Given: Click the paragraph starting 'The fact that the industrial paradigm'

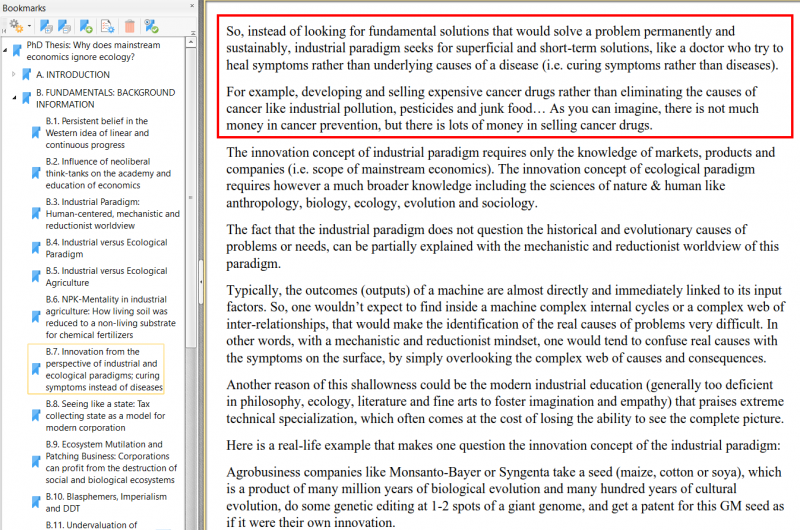Looking at the screenshot, I should [x=503, y=246].
